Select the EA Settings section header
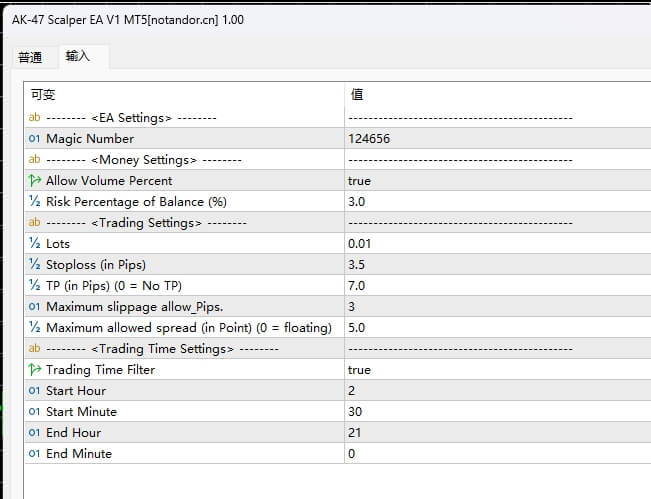The height and width of the screenshot is (499, 651). pos(131,118)
